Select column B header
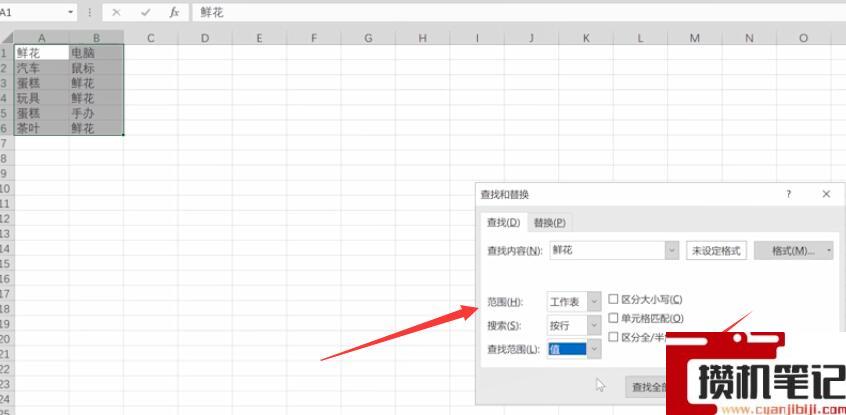Screen dimensions: 846x415 [x=96, y=38]
